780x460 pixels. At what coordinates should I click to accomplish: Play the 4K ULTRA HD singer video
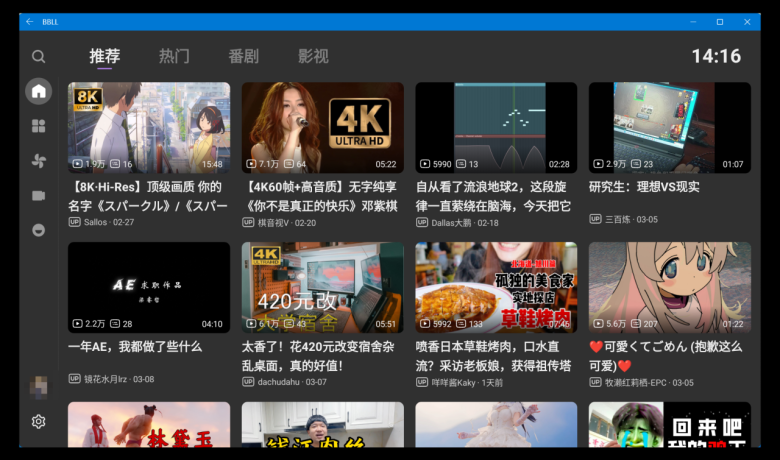pyautogui.click(x=322, y=127)
